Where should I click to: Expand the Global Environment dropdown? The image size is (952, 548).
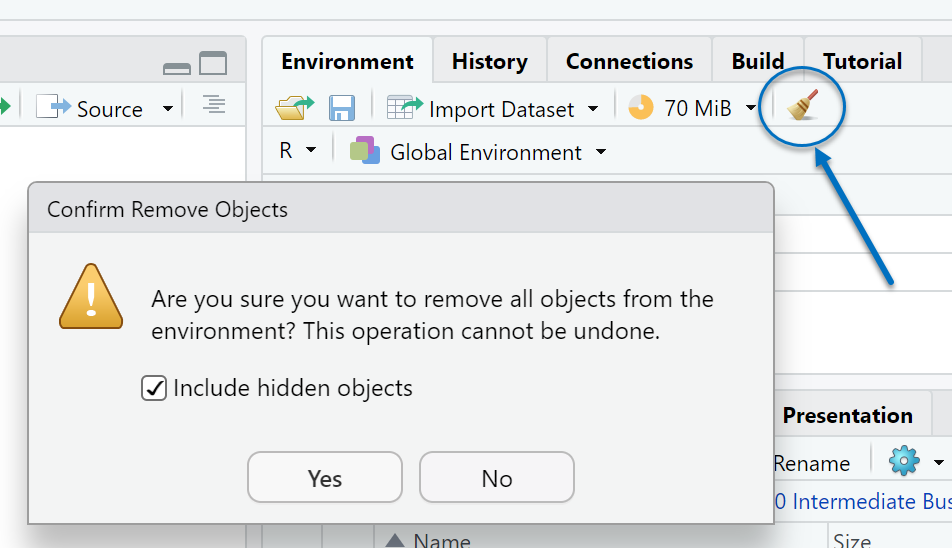point(600,152)
